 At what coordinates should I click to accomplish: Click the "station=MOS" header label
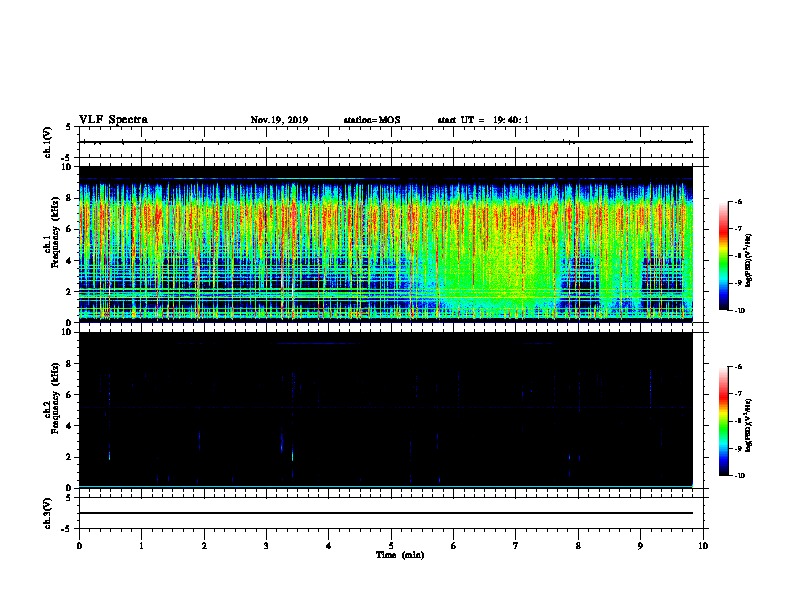coord(372,120)
